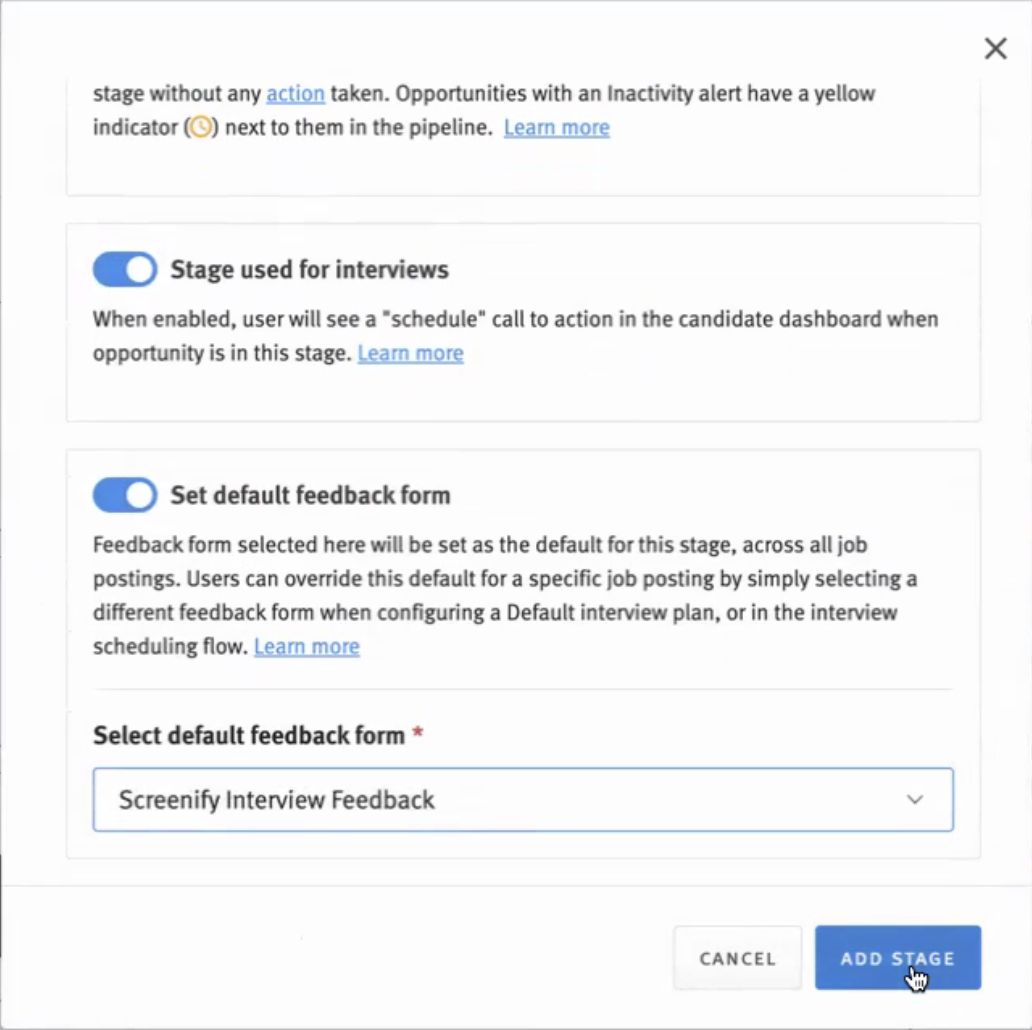Click the red required asterisk
The height and width of the screenshot is (1030, 1032).
click(418, 734)
